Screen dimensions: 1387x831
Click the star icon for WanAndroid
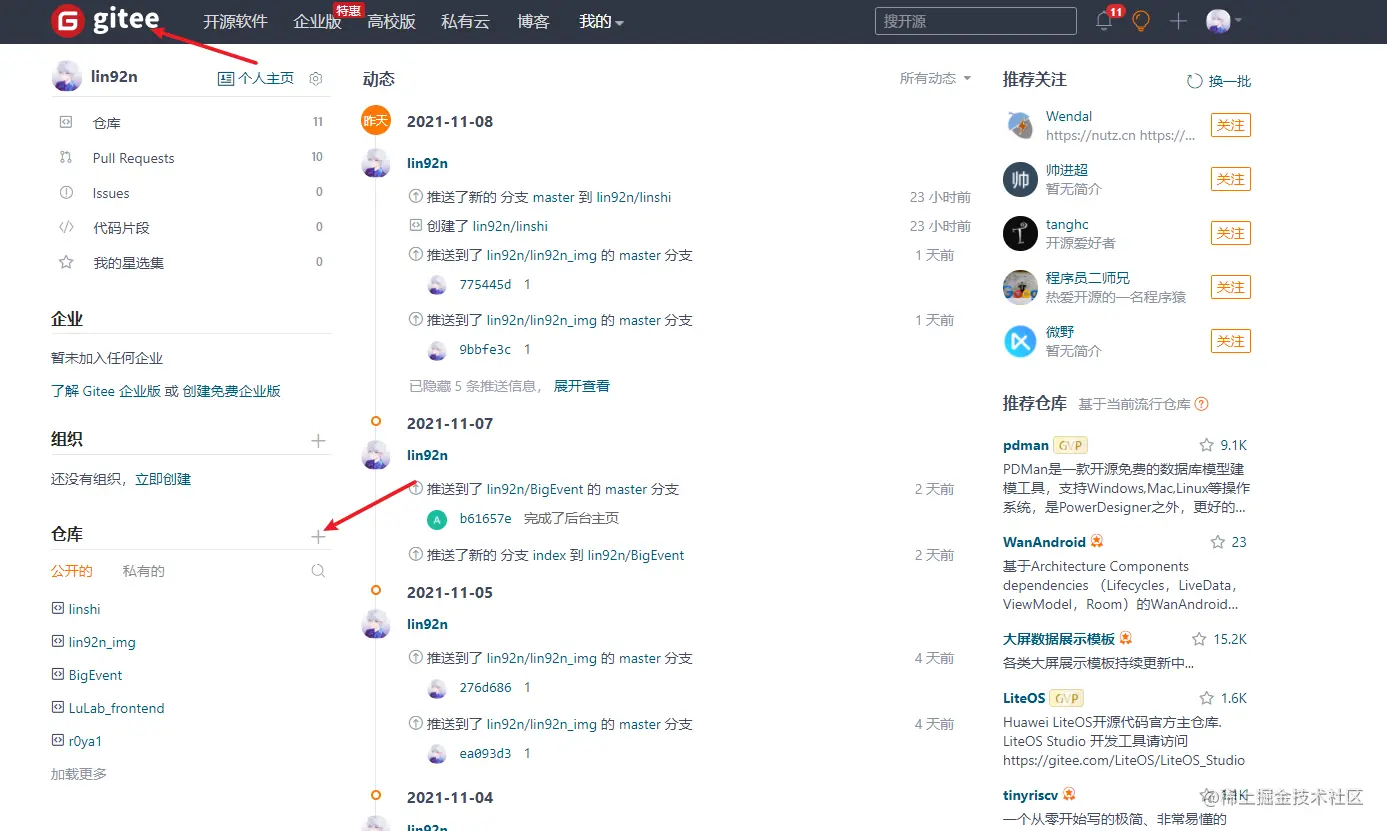pos(1218,542)
